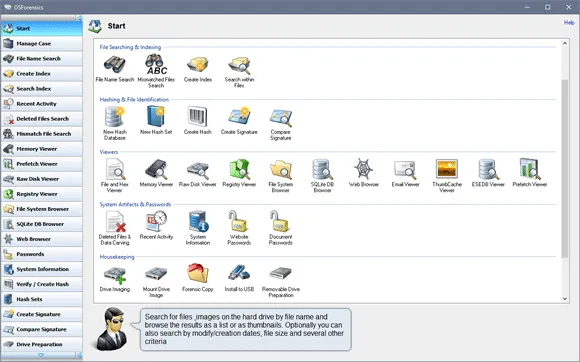Open ThumbCache Viewer icon
The image size is (580, 362).
pyautogui.click(x=446, y=169)
